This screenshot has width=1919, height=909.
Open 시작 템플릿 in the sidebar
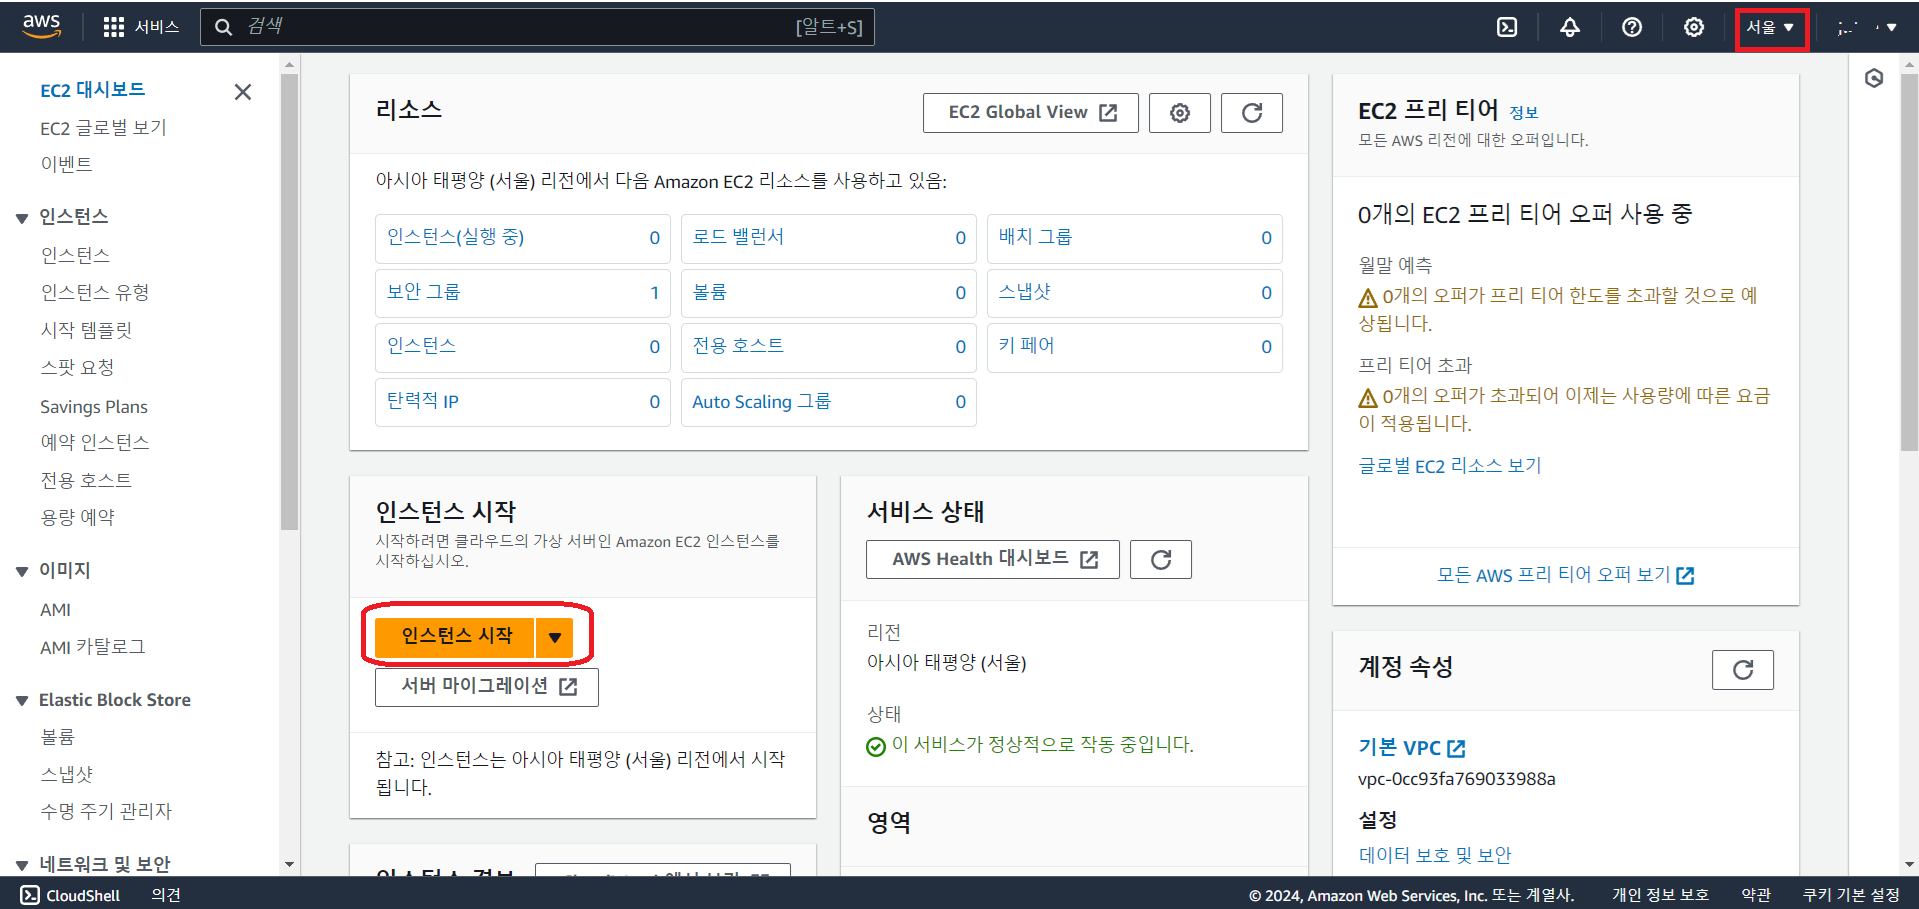(x=86, y=330)
